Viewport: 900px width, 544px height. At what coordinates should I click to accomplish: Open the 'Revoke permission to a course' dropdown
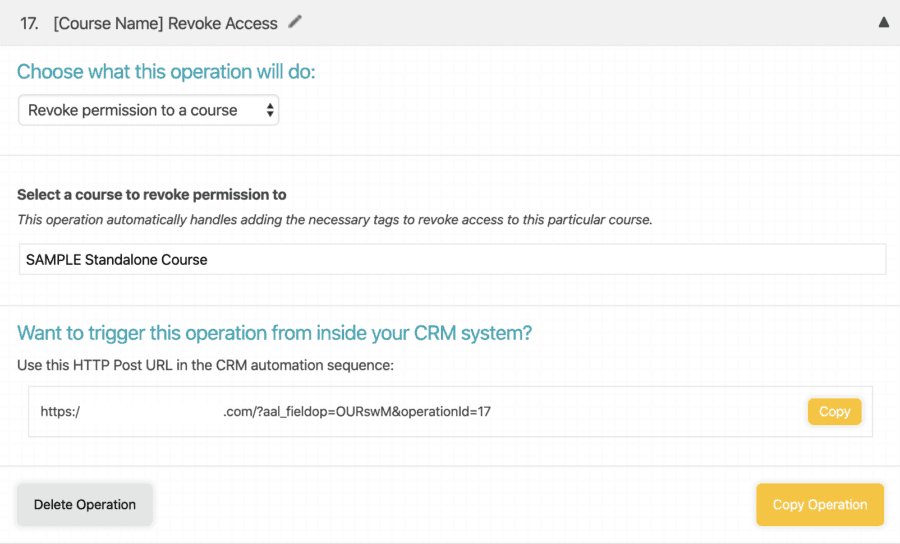tap(148, 110)
